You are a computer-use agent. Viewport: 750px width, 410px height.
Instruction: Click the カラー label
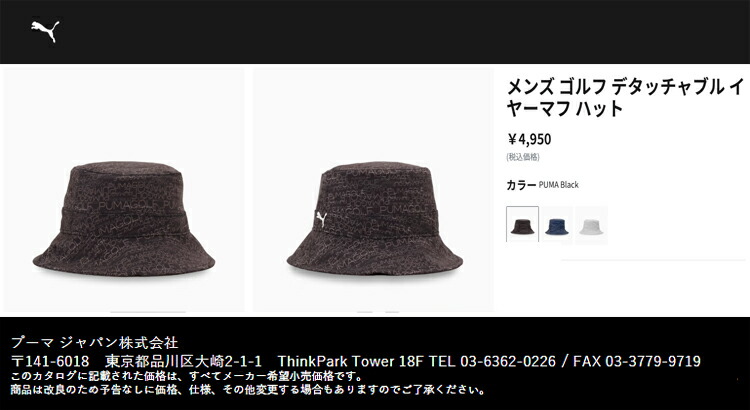[521, 185]
